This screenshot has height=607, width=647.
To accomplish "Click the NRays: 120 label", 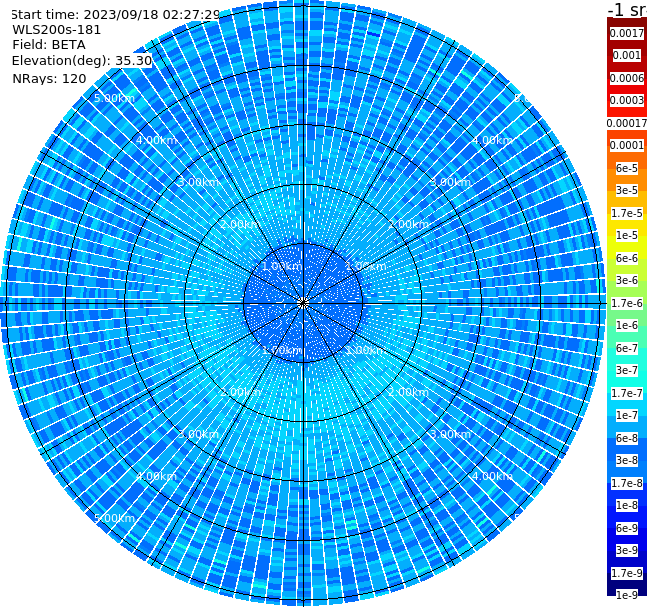I will click(x=49, y=78).
